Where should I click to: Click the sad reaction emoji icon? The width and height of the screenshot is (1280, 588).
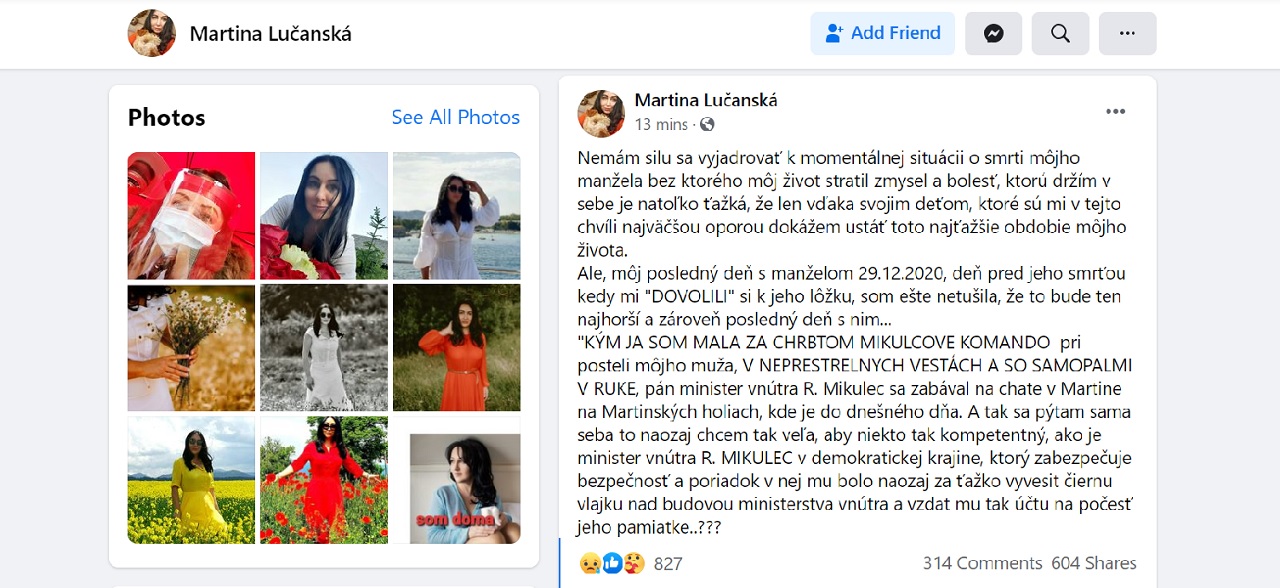click(x=590, y=563)
